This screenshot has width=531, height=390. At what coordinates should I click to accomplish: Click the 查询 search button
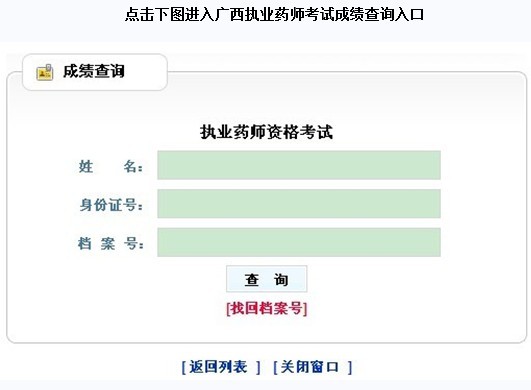click(x=267, y=279)
